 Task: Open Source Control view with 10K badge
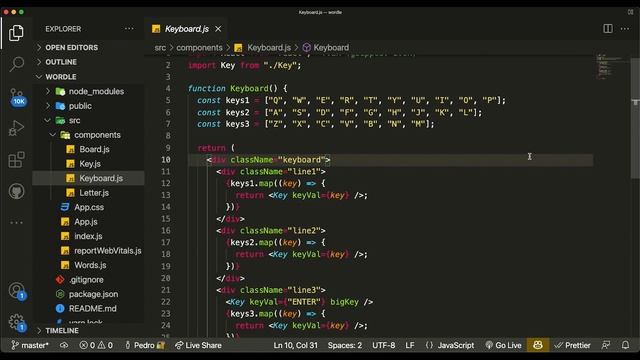click(x=17, y=97)
